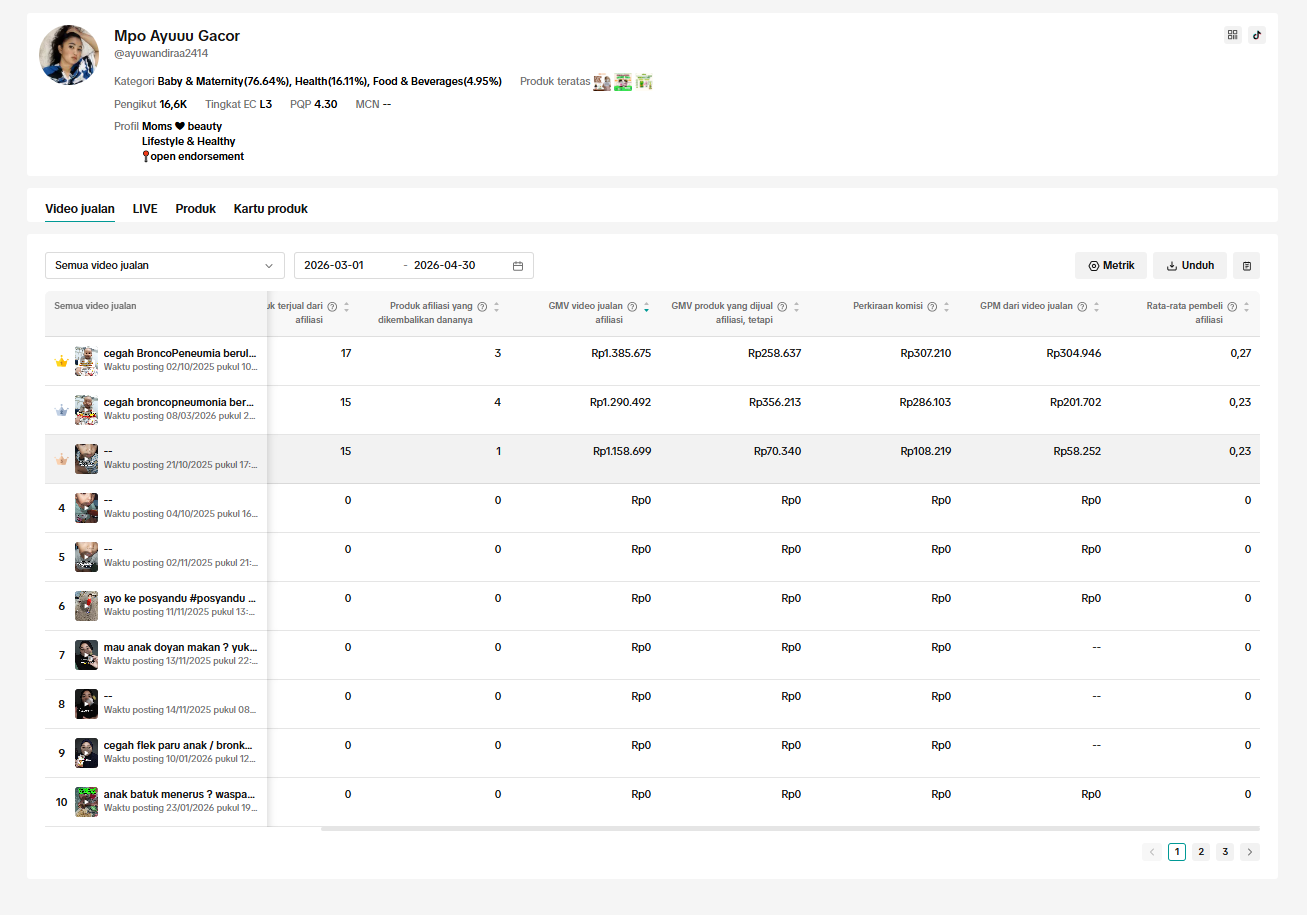This screenshot has height=915, width=1307.
Task: Click the help icon beside GPM dari video jualan
Action: 1082,307
